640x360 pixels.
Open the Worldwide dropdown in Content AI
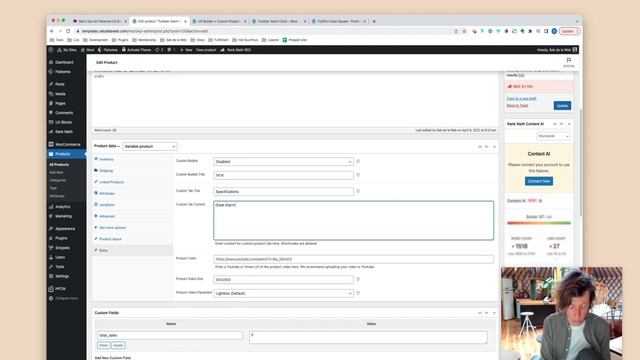tap(553, 136)
